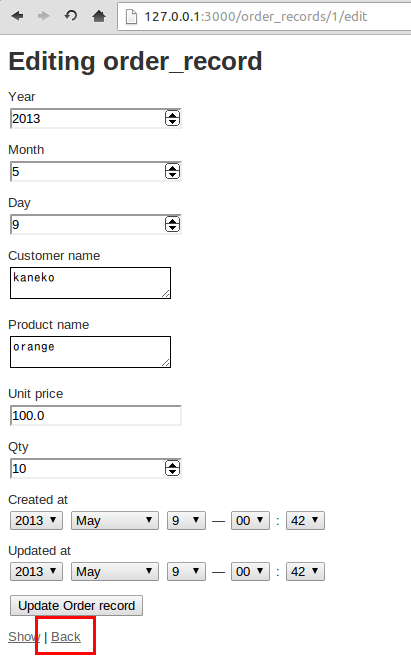Change Qty using the spinner arrows
The height and width of the screenshot is (663, 411).
tap(172, 468)
